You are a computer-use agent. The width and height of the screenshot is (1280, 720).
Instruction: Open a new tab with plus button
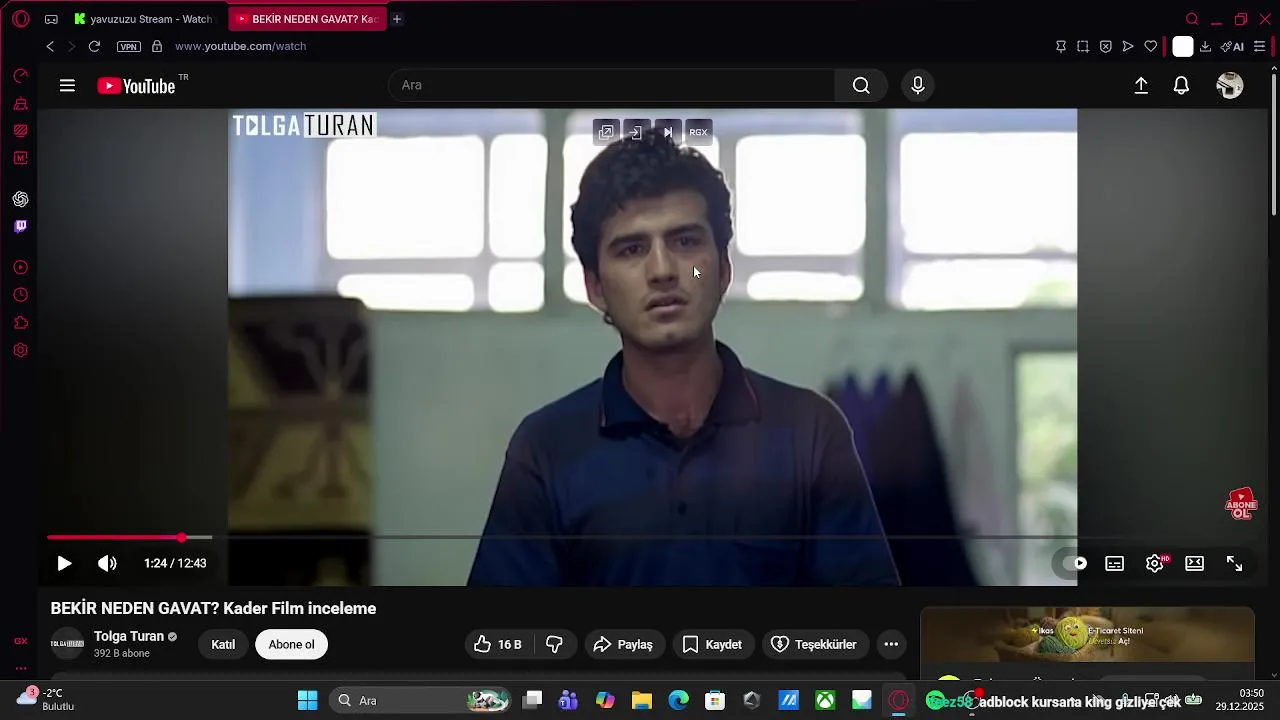pyautogui.click(x=397, y=19)
